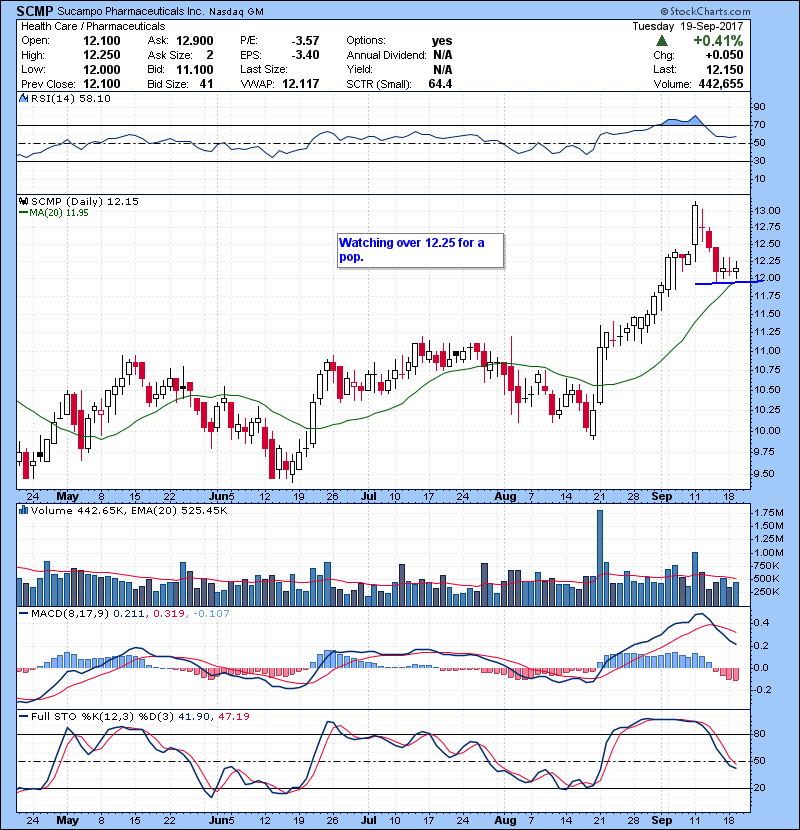This screenshot has height=830, width=800.
Task: Click the 13.00 price axis label
Action: coord(767,211)
